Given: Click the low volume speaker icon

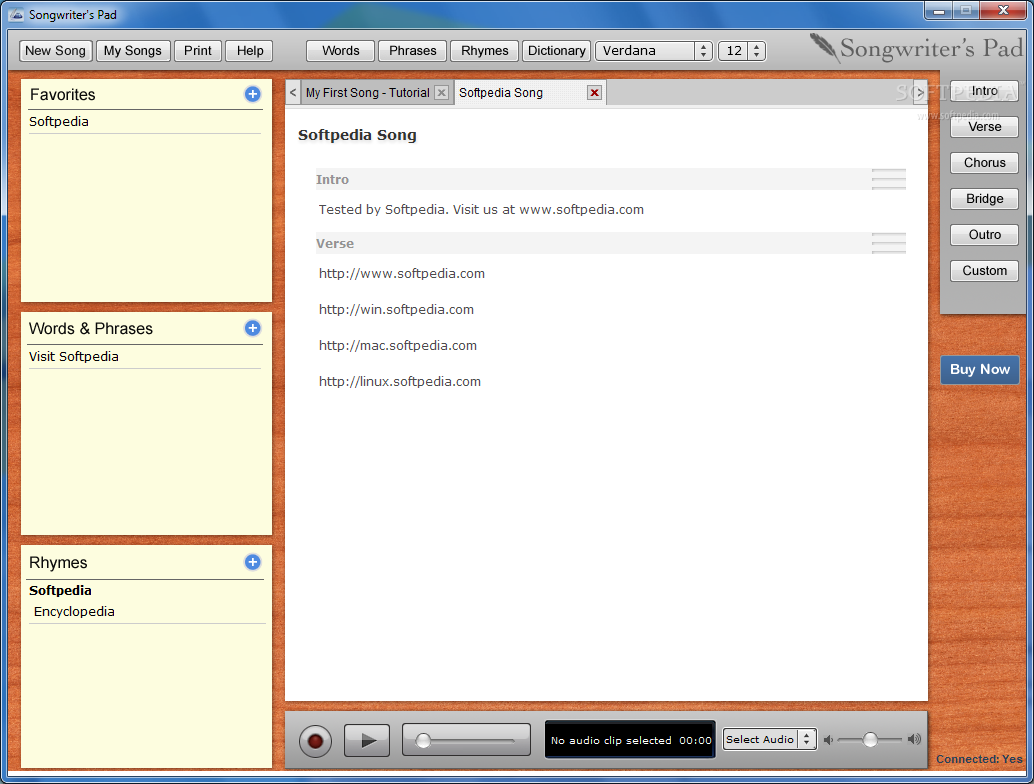Looking at the screenshot, I should pyautogui.click(x=828, y=740).
